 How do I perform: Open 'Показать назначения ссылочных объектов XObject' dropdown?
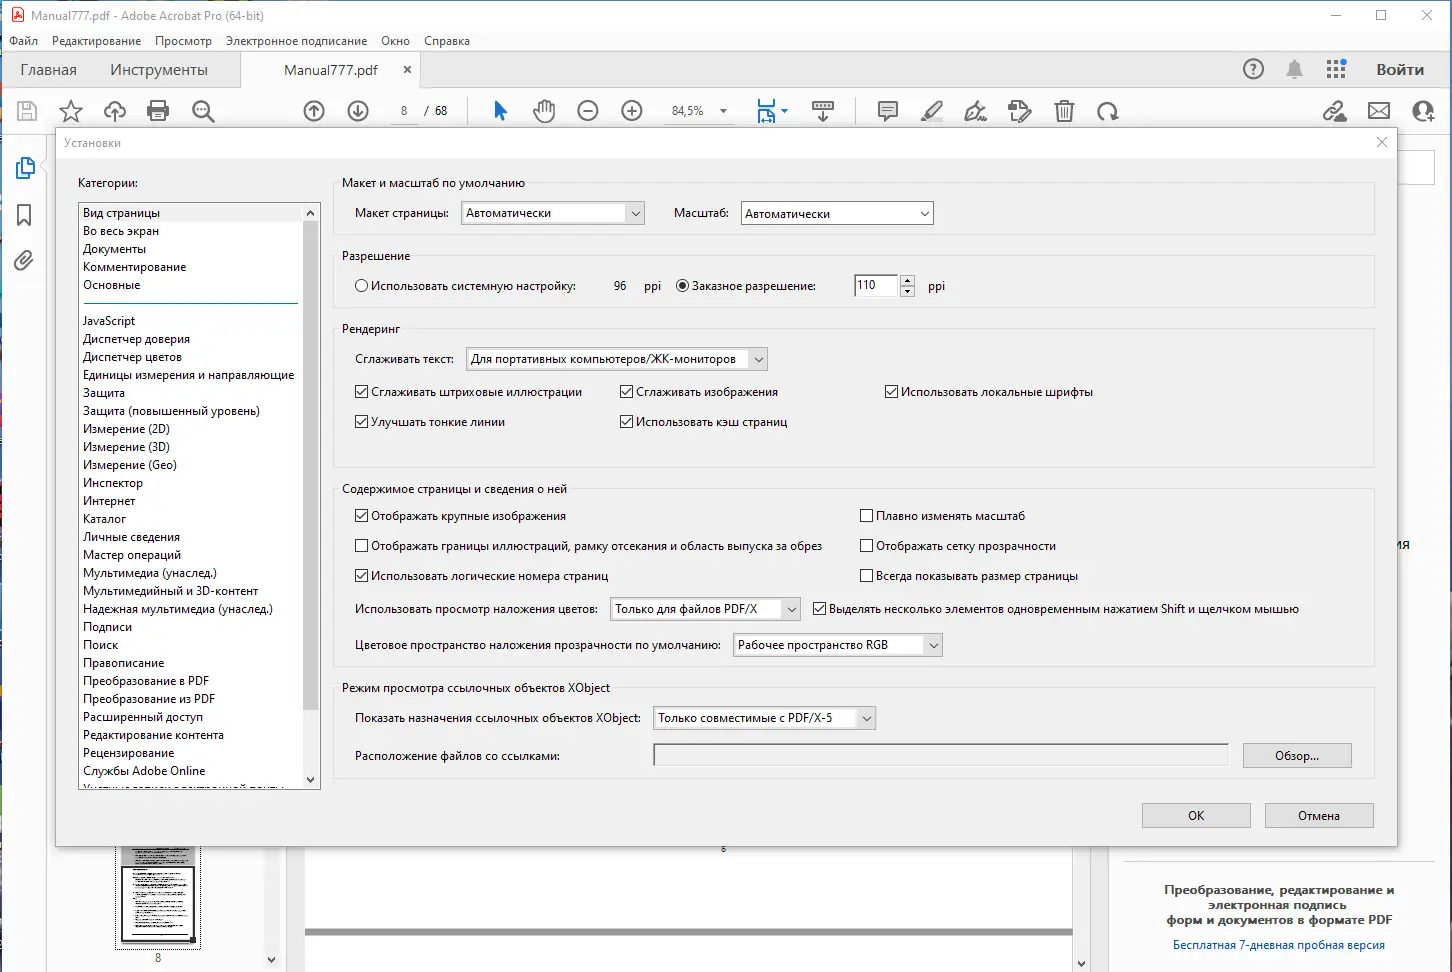coord(764,718)
